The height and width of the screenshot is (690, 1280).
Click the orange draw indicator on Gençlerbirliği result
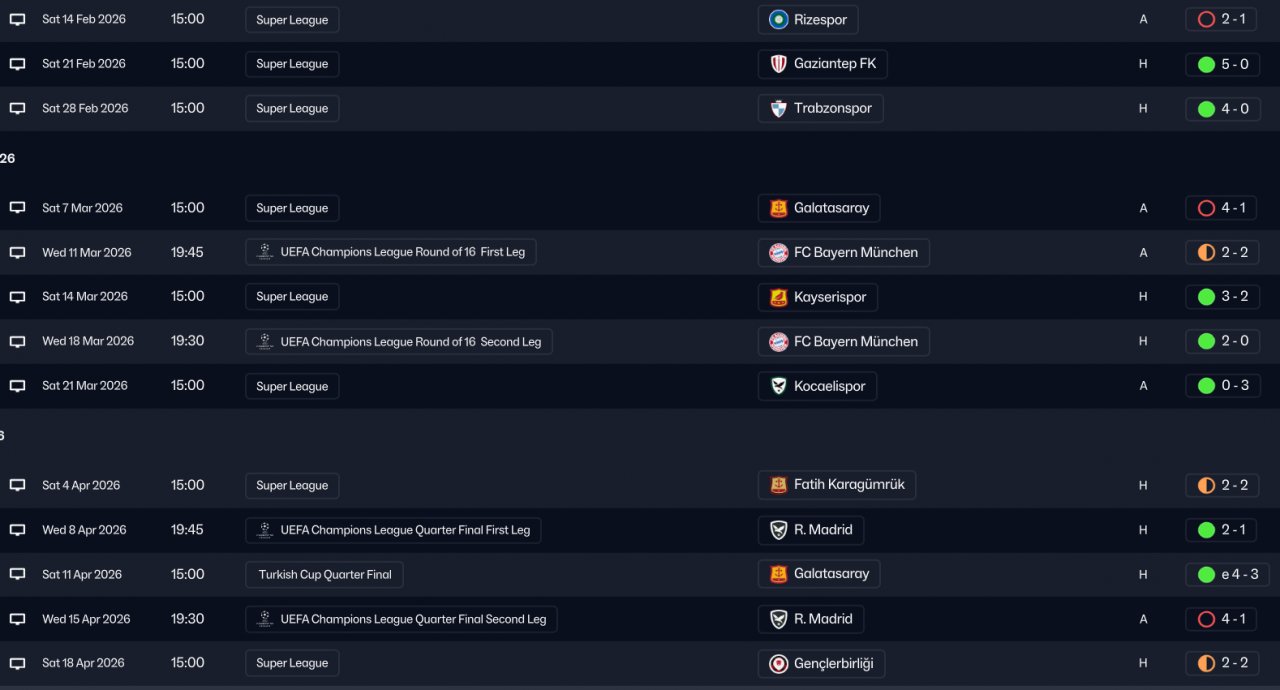tap(1206, 663)
